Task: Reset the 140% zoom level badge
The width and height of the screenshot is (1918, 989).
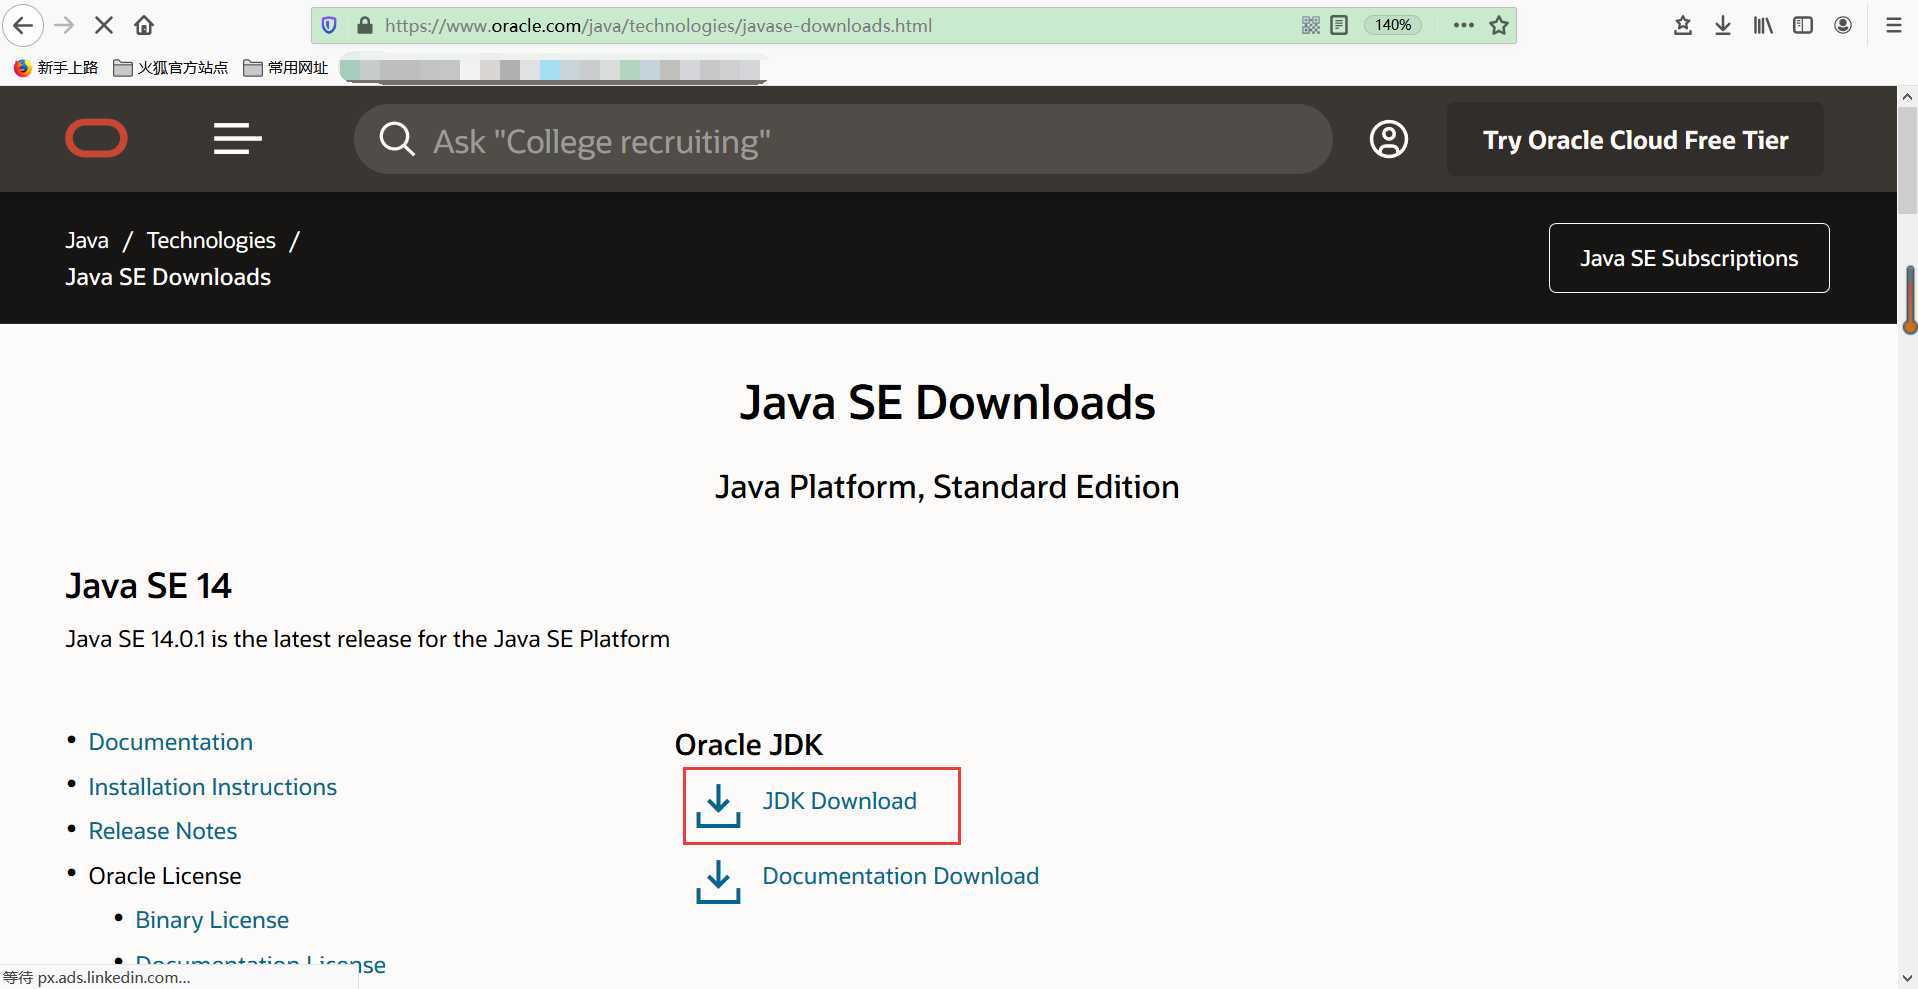Action: [1393, 25]
